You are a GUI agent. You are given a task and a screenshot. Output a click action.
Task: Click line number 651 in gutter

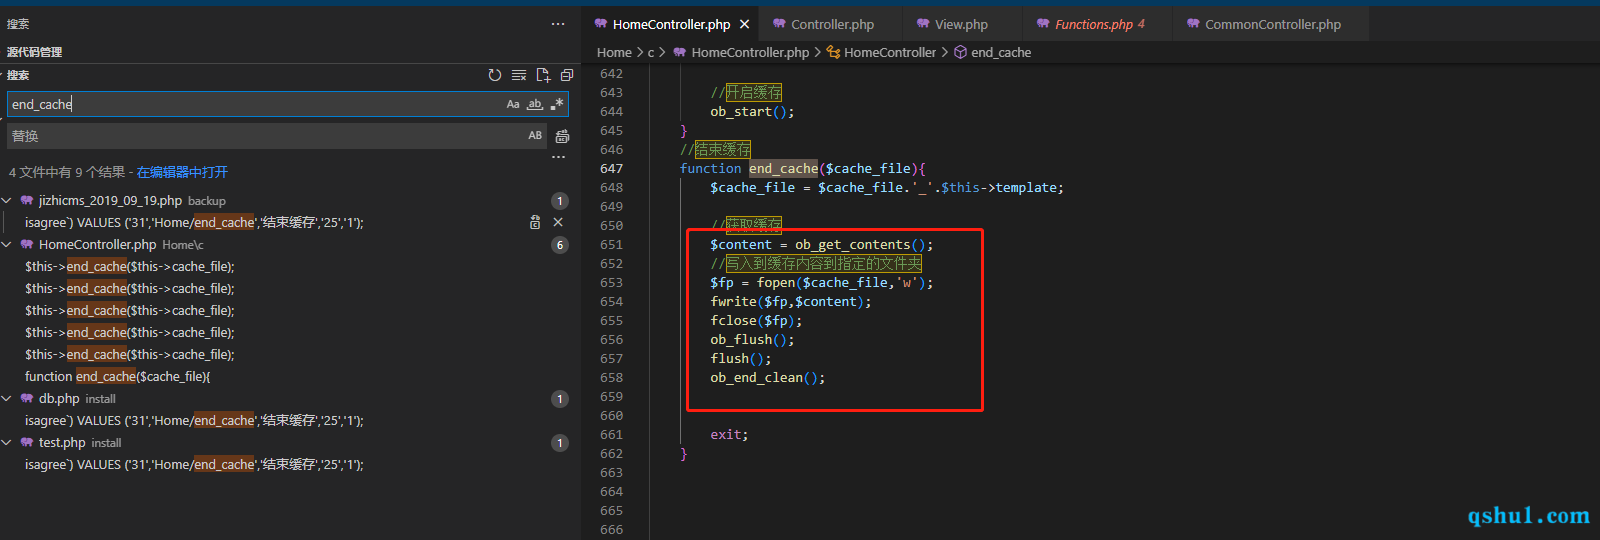(x=611, y=244)
